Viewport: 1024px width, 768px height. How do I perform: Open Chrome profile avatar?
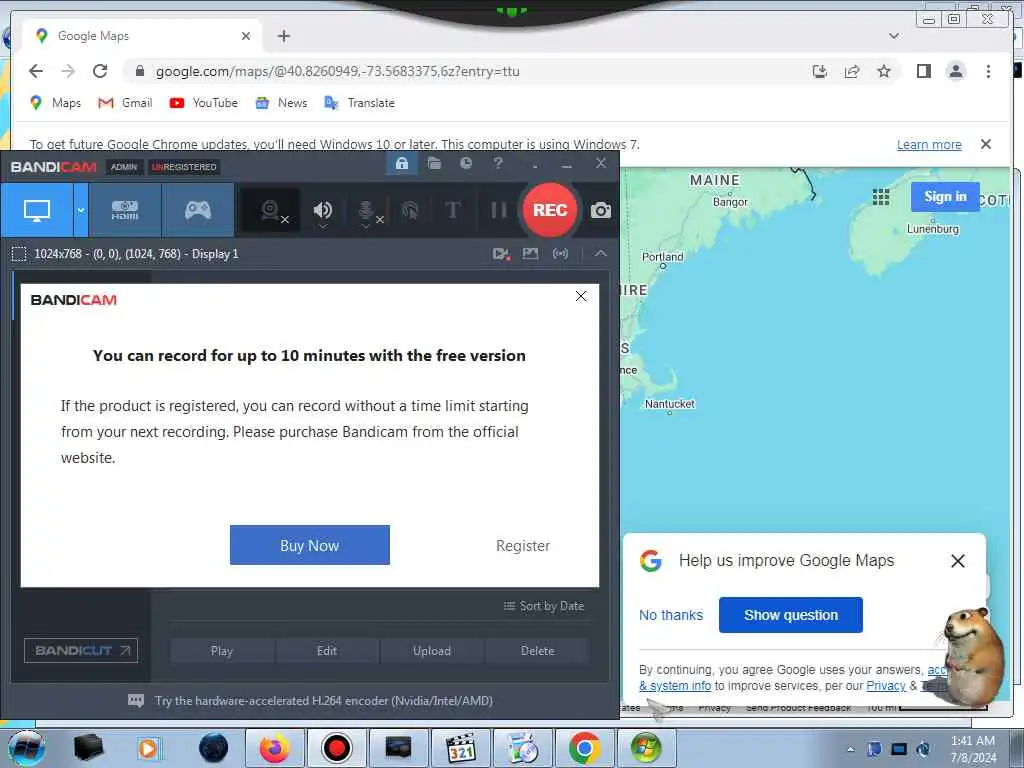(956, 71)
